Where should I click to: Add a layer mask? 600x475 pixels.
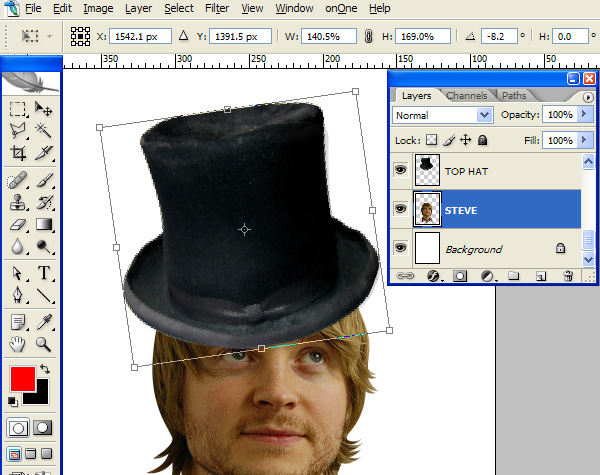[x=460, y=276]
